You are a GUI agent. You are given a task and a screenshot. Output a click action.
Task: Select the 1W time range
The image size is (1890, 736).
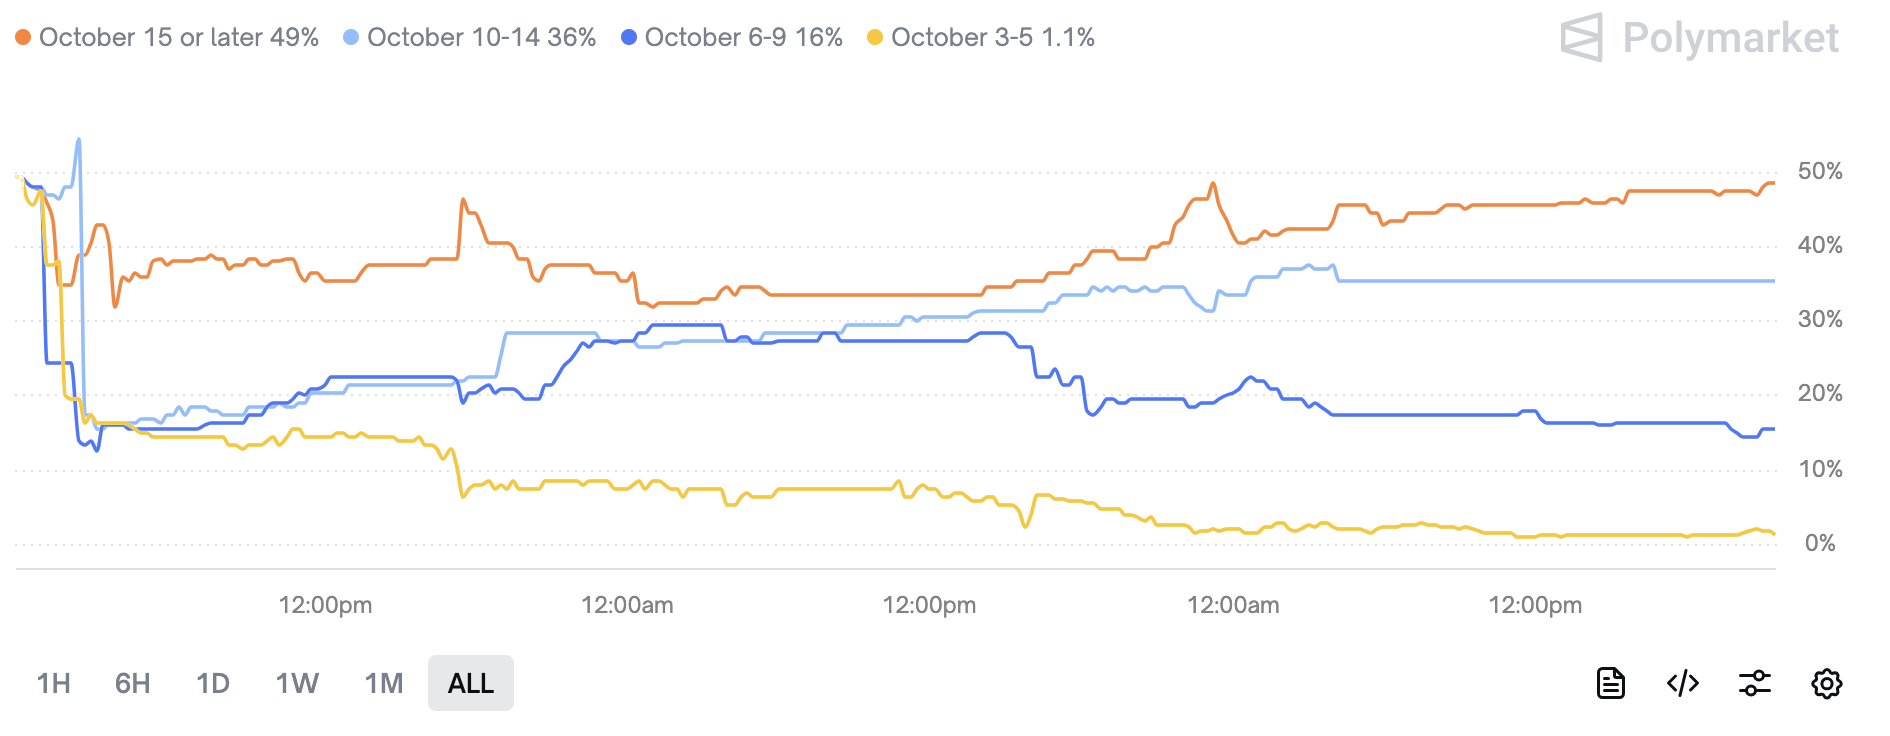coord(295,684)
